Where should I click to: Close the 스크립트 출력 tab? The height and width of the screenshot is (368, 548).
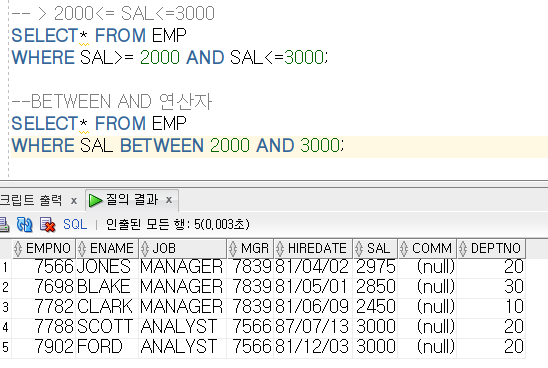(x=74, y=201)
